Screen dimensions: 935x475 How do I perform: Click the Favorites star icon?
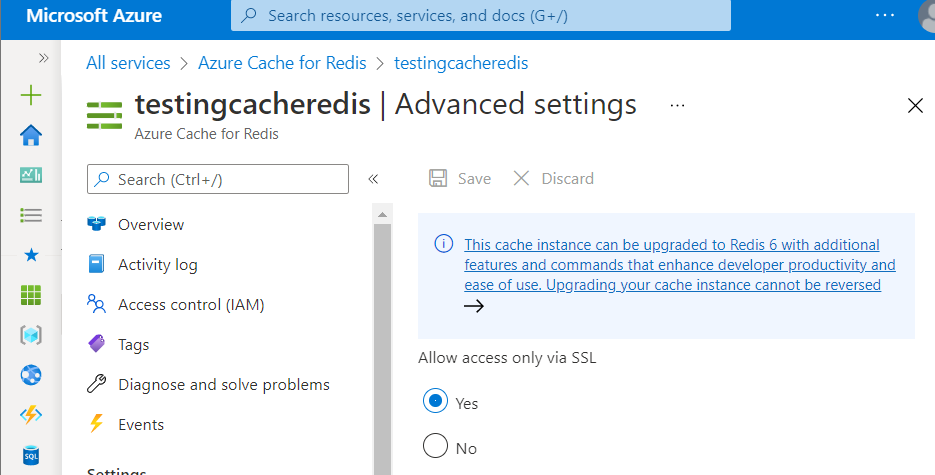pos(31,255)
